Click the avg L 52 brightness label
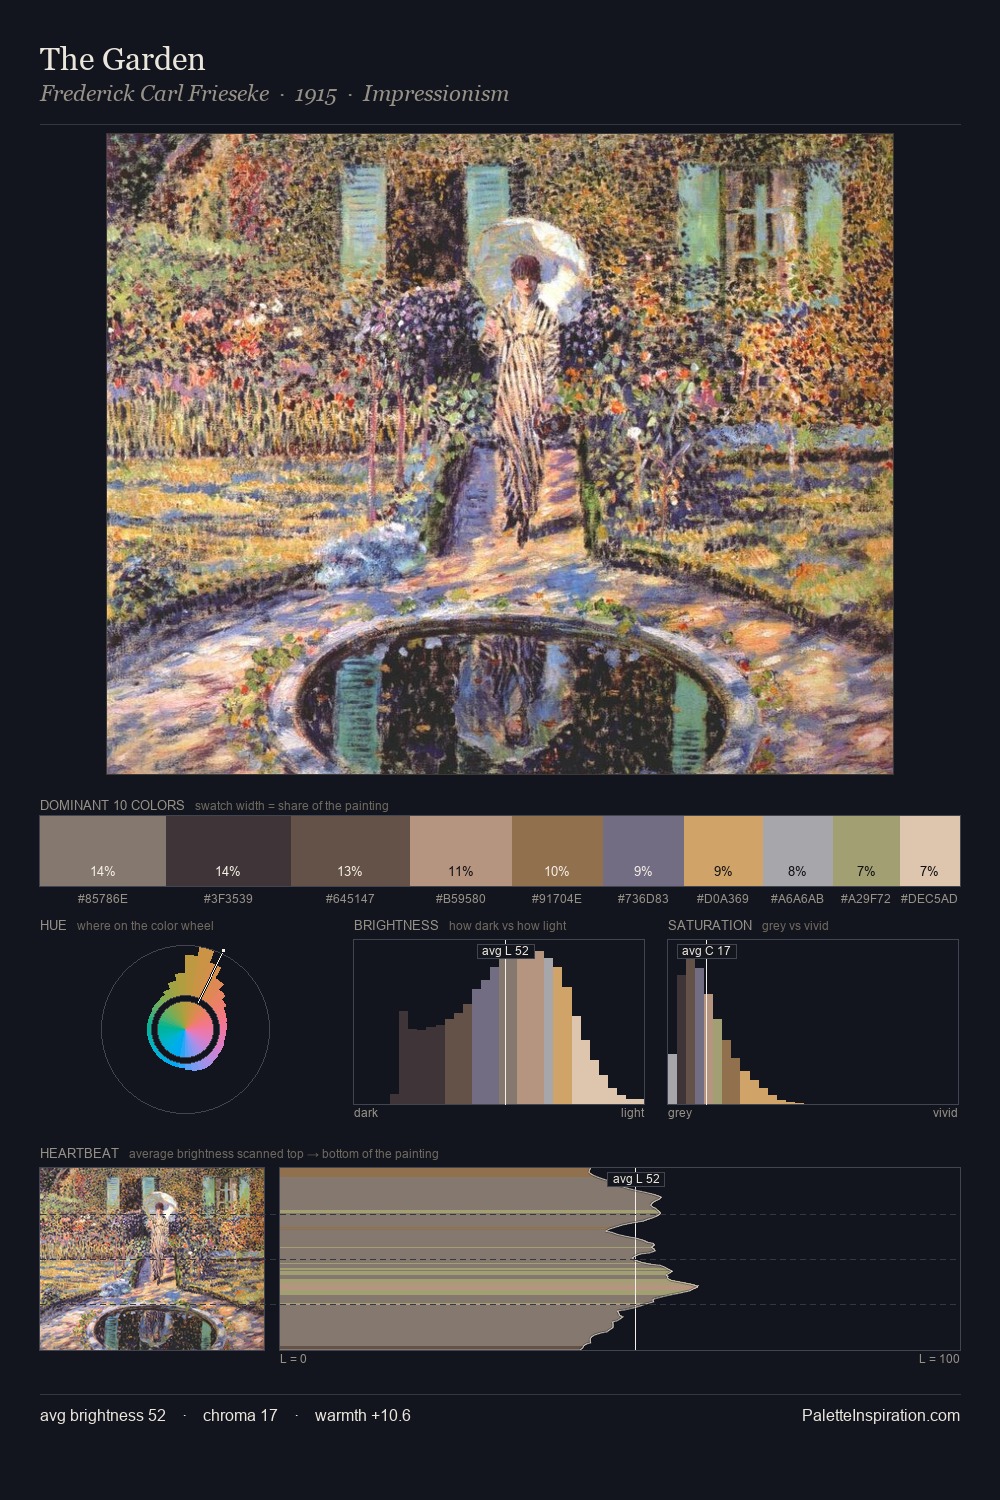 tap(505, 950)
